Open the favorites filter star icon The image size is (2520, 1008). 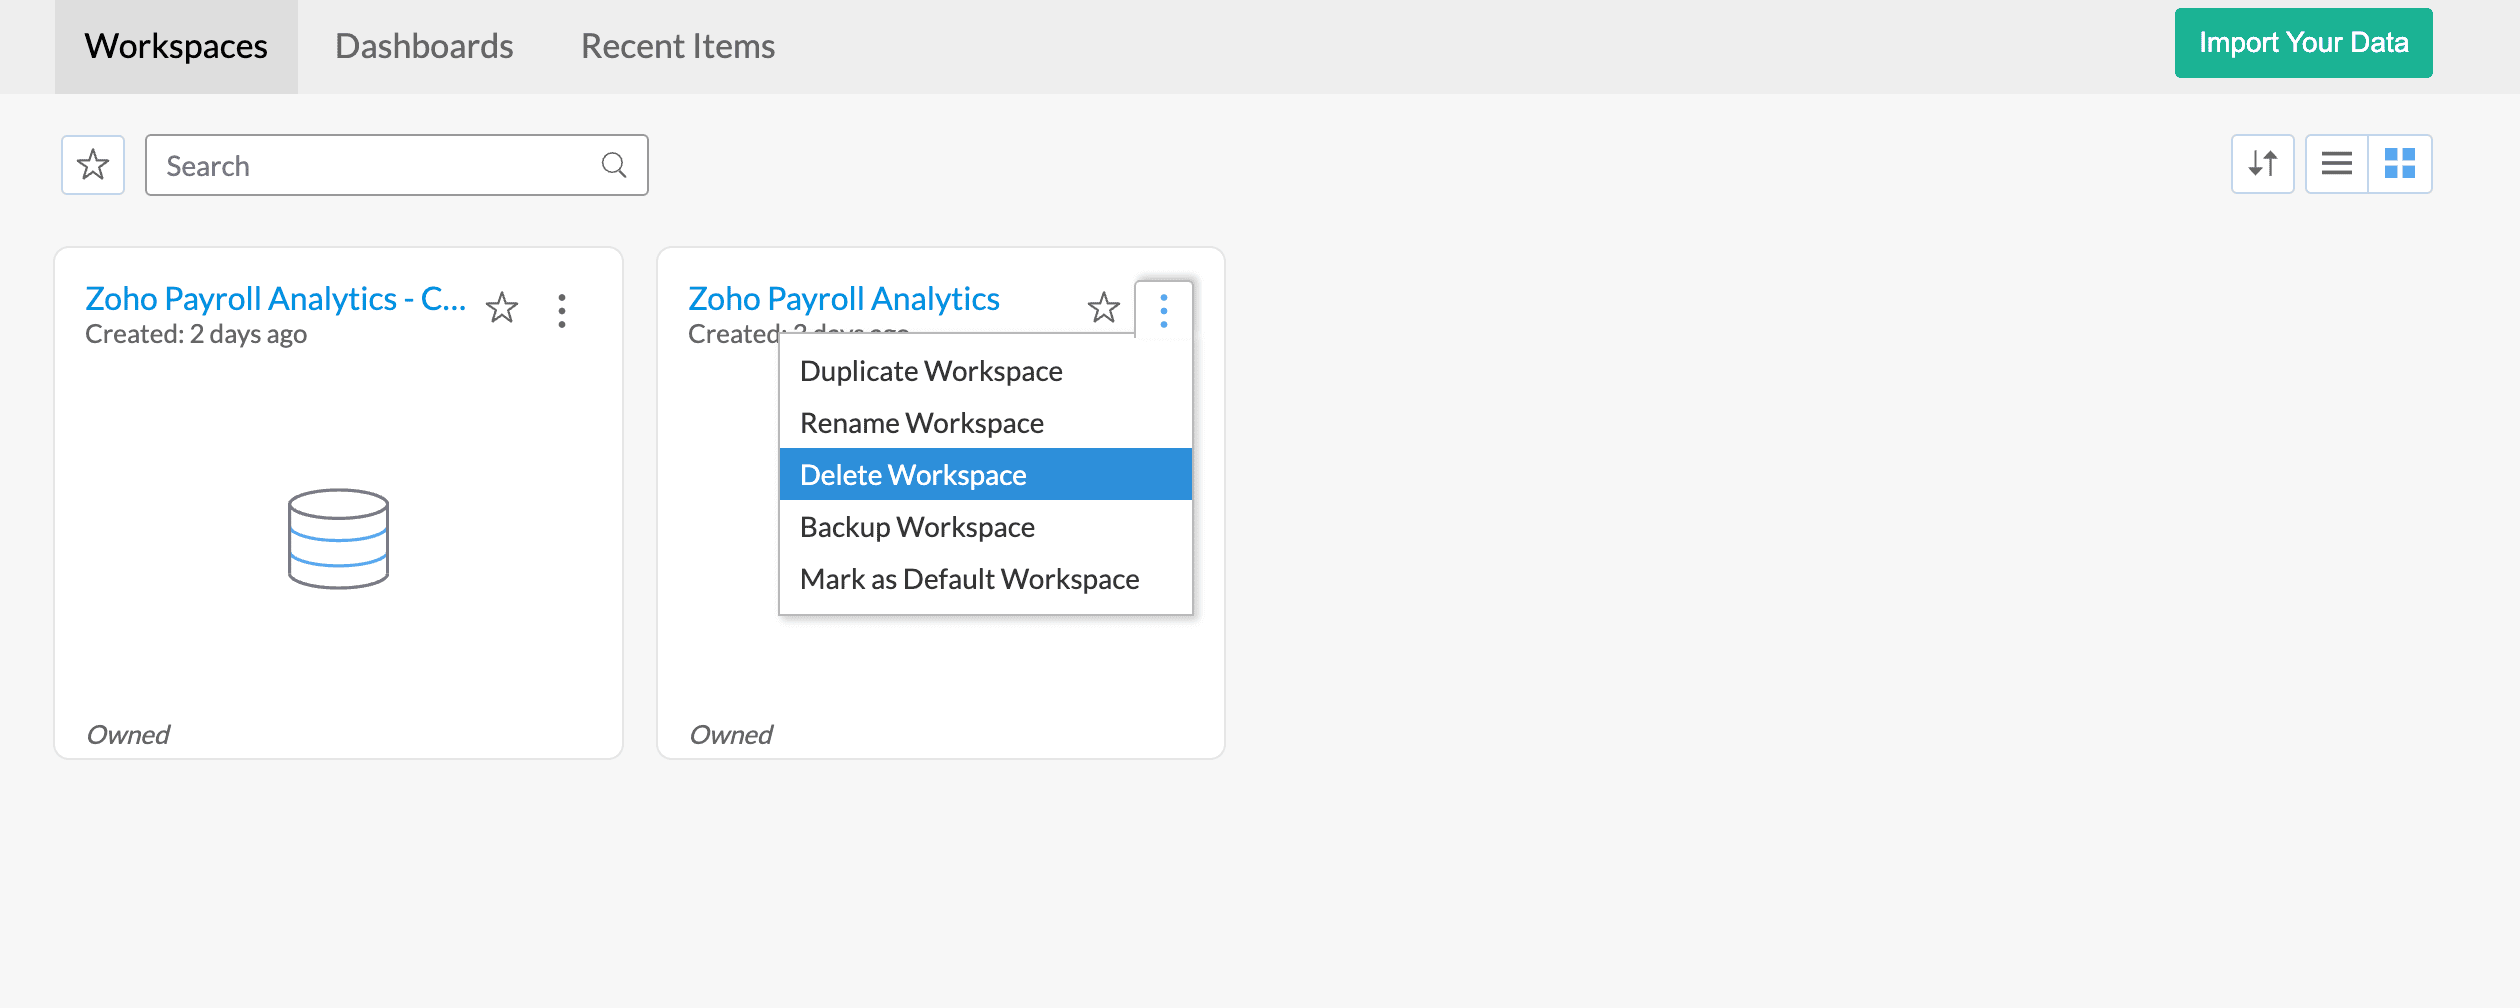tap(92, 164)
